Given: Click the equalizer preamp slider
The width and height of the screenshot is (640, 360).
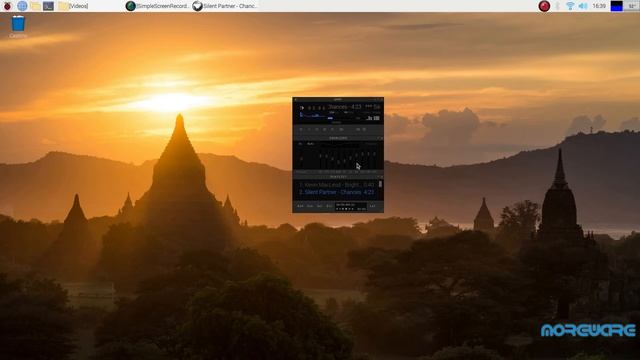Looking at the screenshot, I should [302, 159].
